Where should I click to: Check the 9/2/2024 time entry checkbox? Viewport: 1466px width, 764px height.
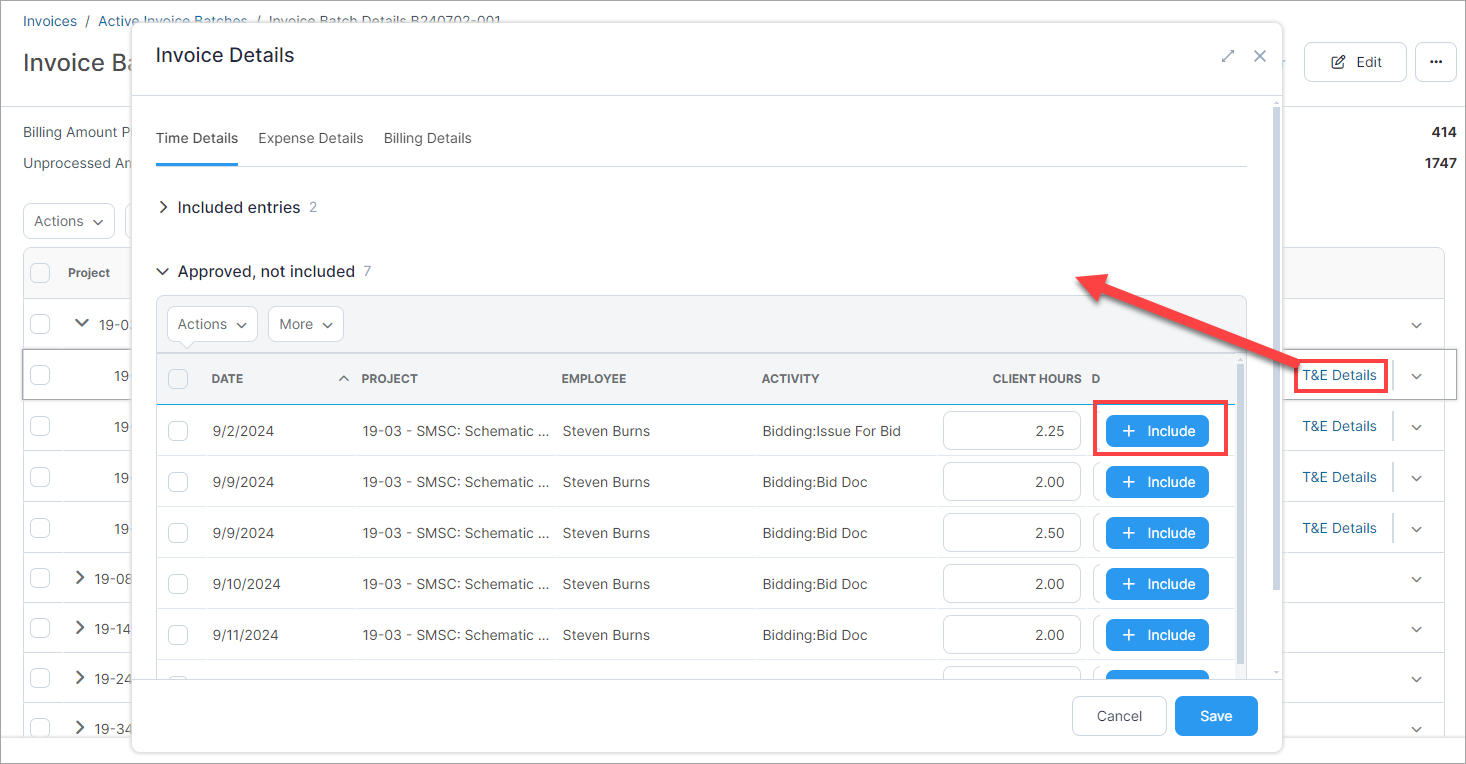click(x=178, y=431)
